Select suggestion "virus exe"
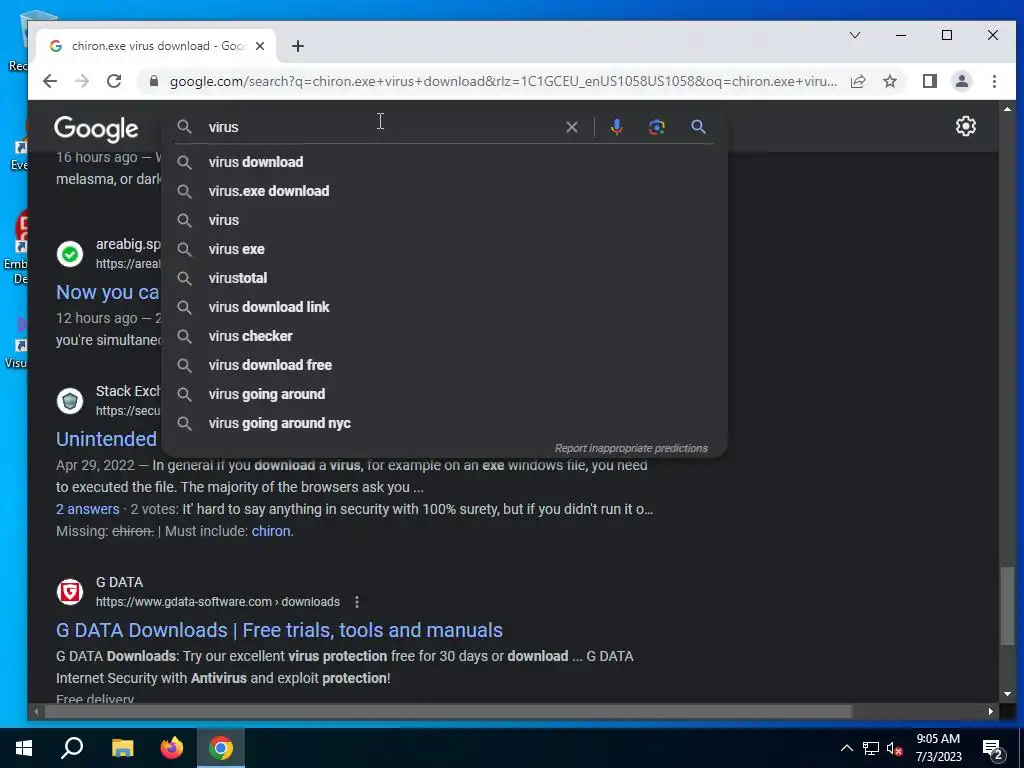 tap(444, 249)
